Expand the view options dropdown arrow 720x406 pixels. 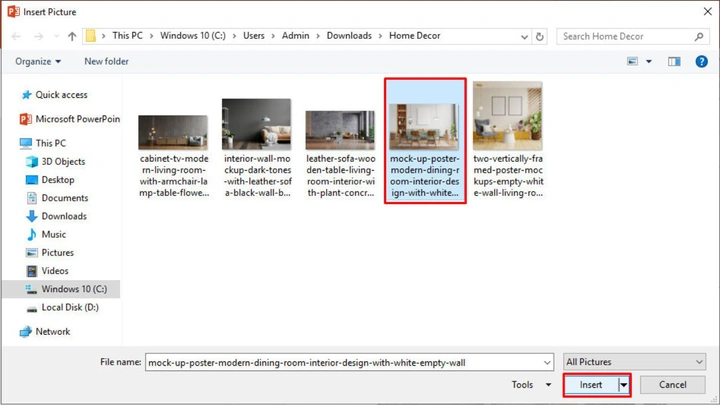click(x=649, y=62)
